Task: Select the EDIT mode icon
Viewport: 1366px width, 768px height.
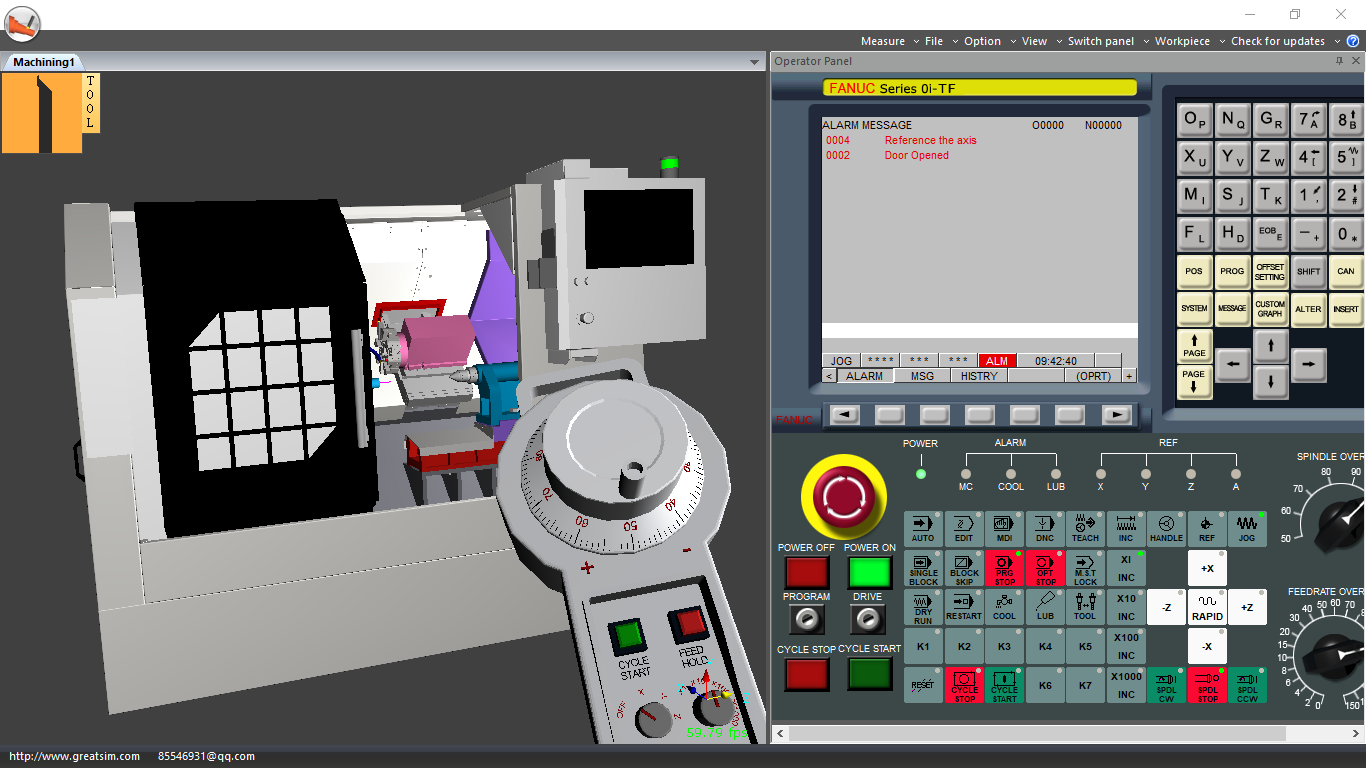Action: pyautogui.click(x=963, y=528)
